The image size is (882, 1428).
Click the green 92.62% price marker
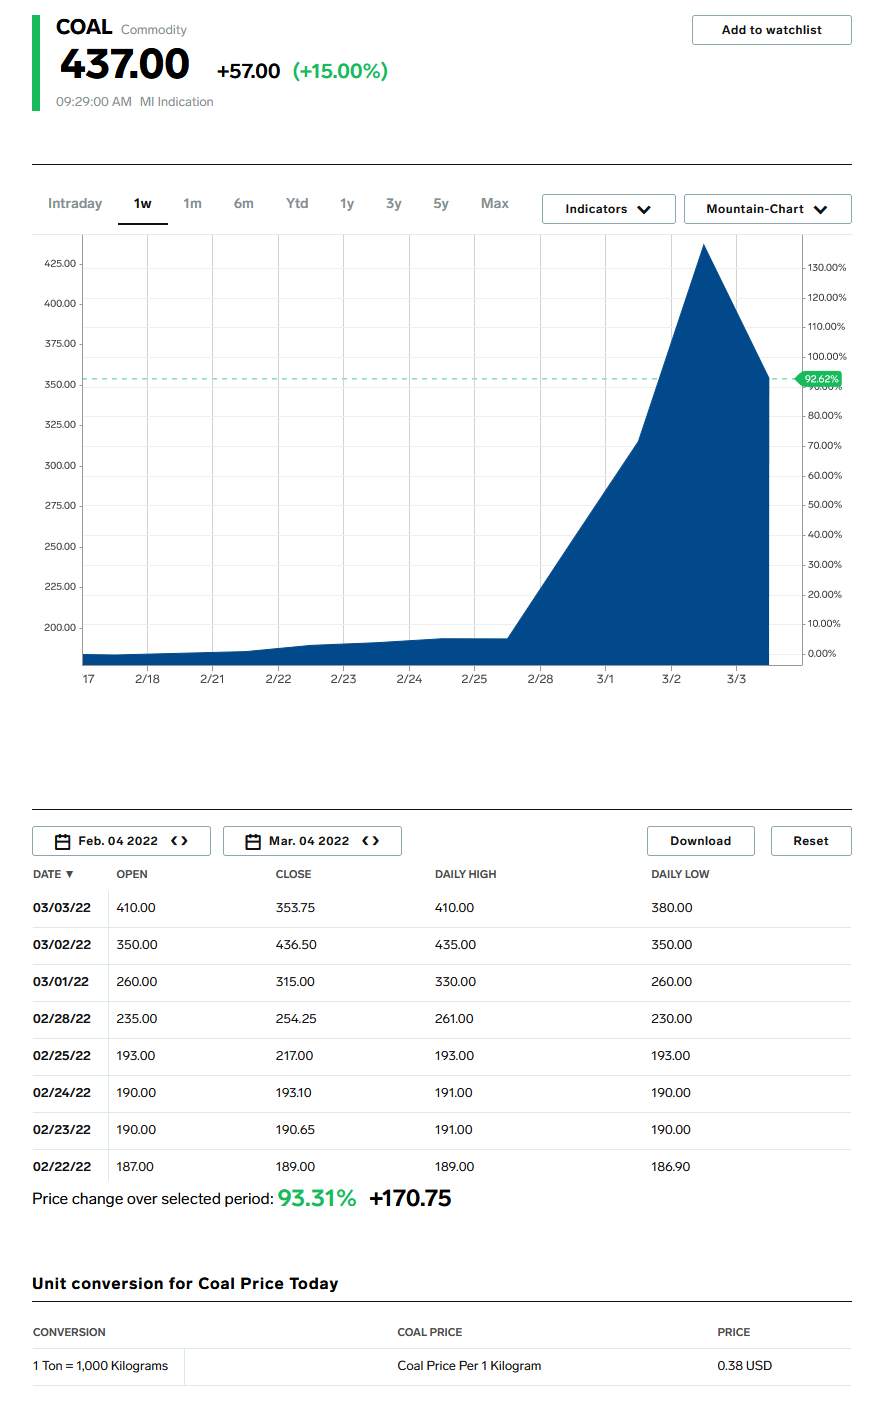pos(820,379)
